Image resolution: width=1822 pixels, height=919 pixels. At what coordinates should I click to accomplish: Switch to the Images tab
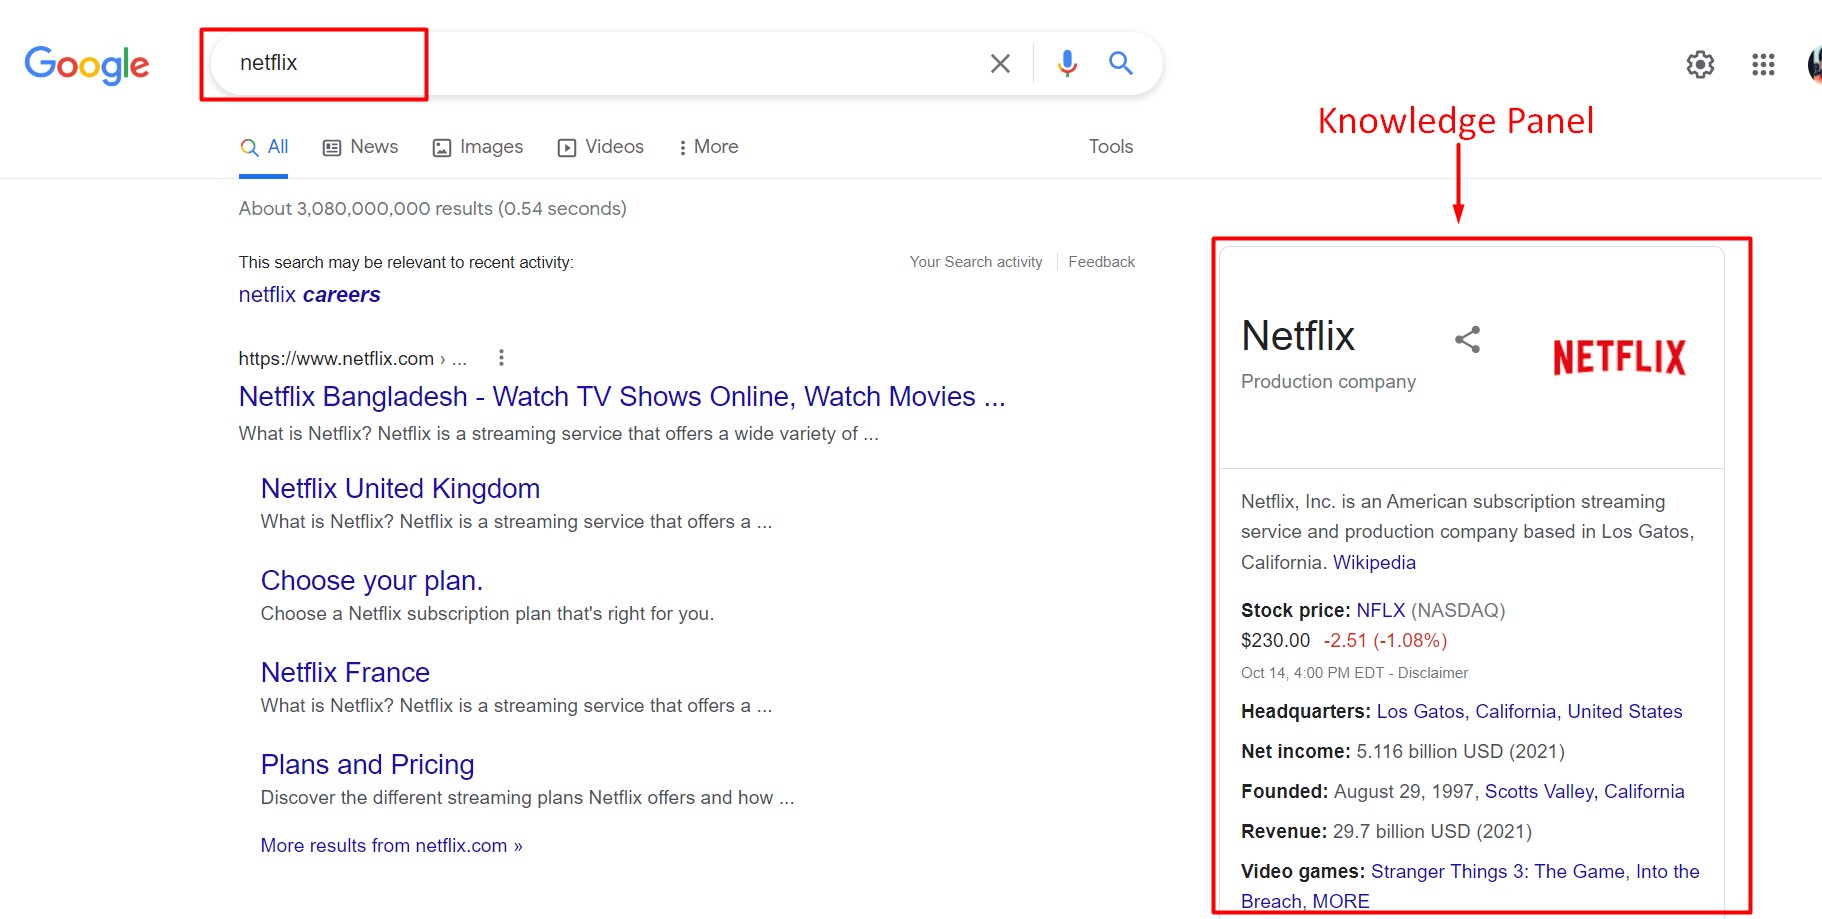point(477,147)
